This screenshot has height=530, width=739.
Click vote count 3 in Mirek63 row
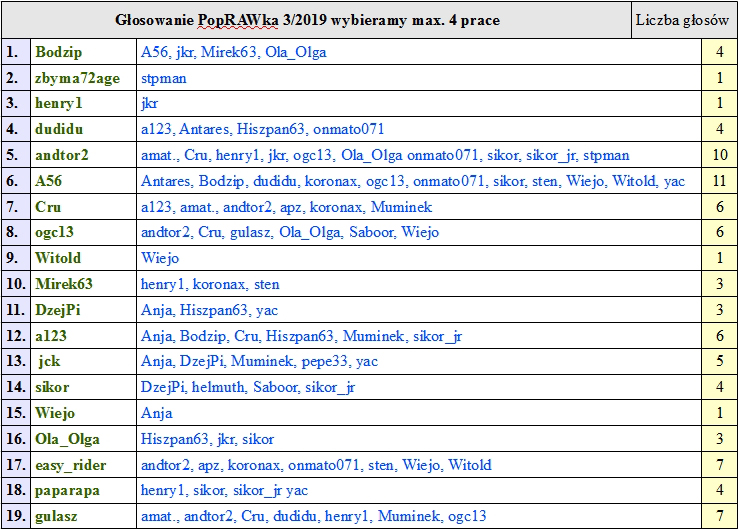point(719,284)
